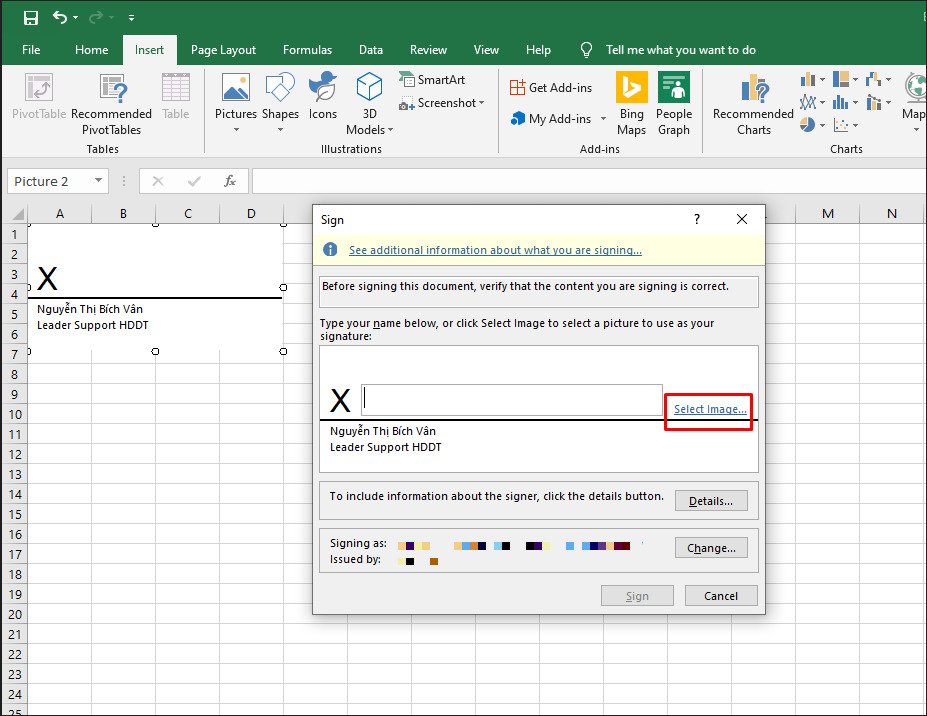
Task: Click the Screenshot button
Action: (x=438, y=103)
